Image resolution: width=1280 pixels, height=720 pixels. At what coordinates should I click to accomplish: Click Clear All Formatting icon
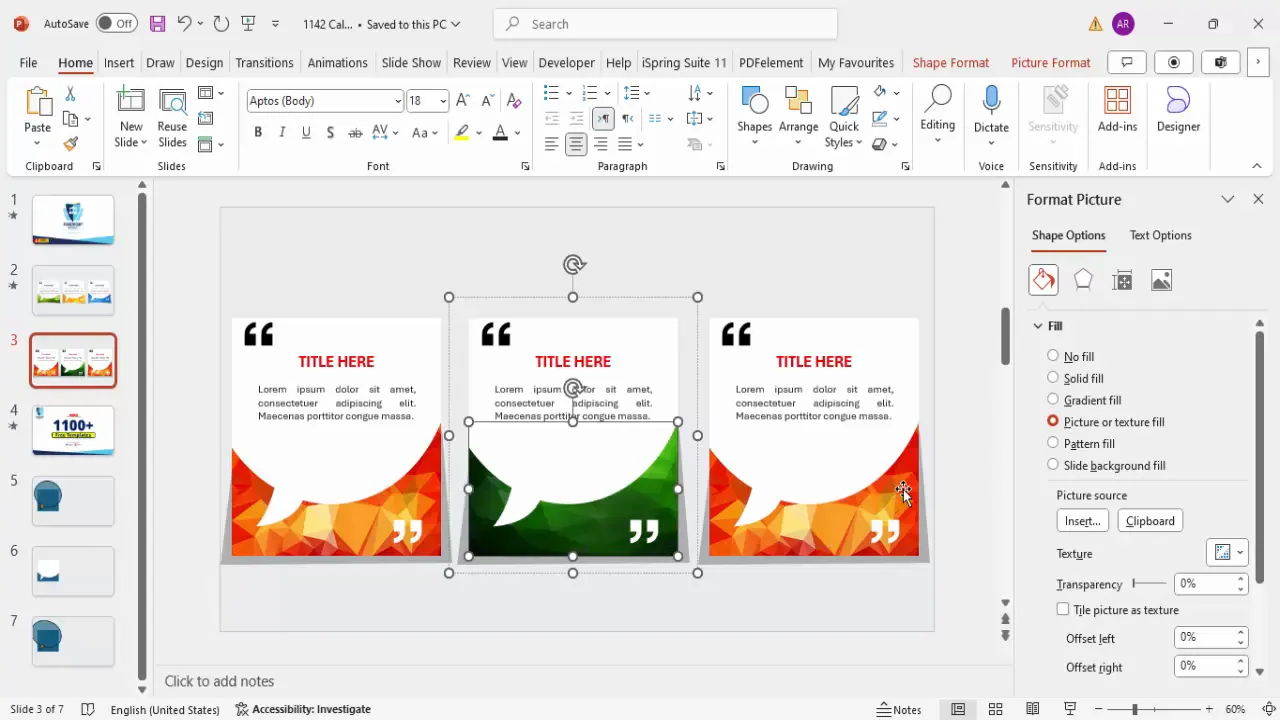[514, 101]
